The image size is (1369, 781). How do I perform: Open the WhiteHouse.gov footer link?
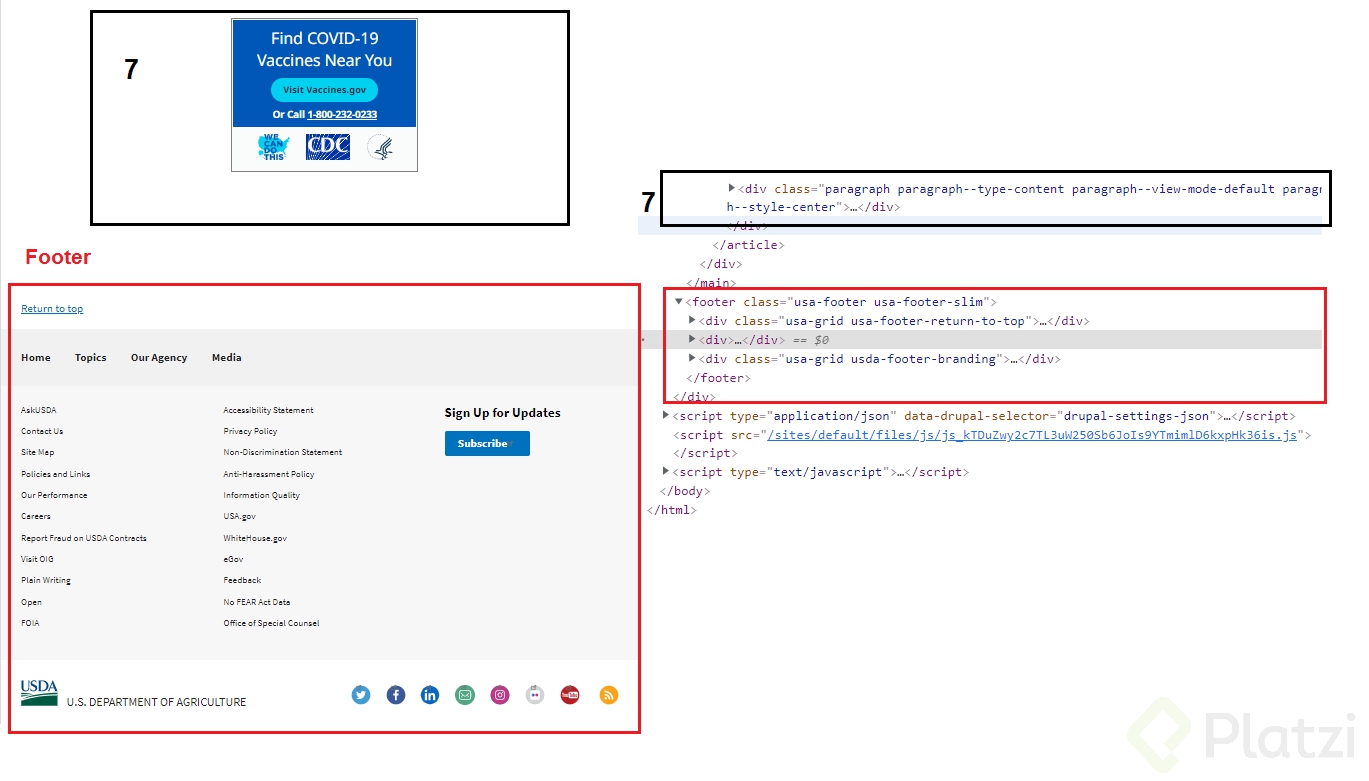tap(256, 538)
